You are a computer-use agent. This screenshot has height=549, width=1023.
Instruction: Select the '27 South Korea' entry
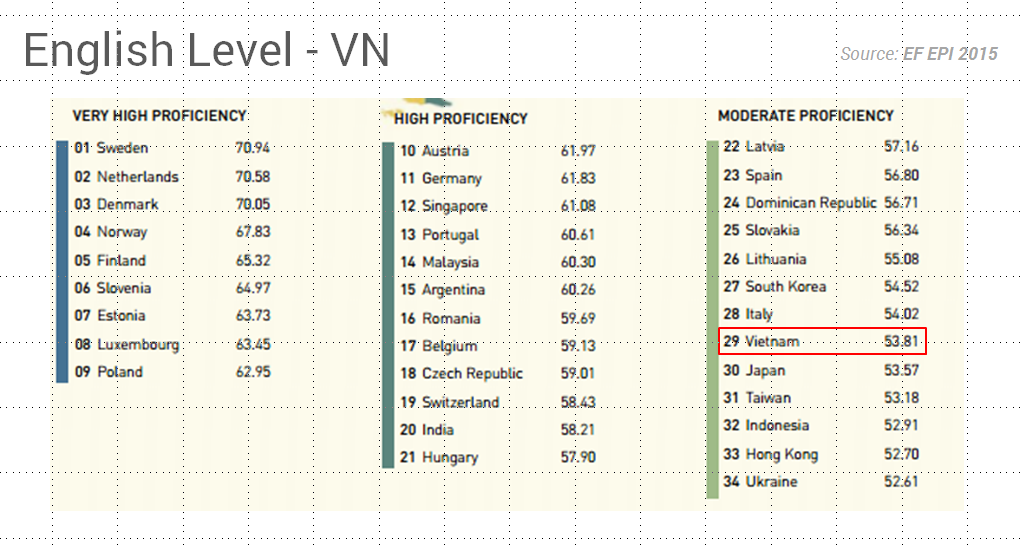[774, 287]
